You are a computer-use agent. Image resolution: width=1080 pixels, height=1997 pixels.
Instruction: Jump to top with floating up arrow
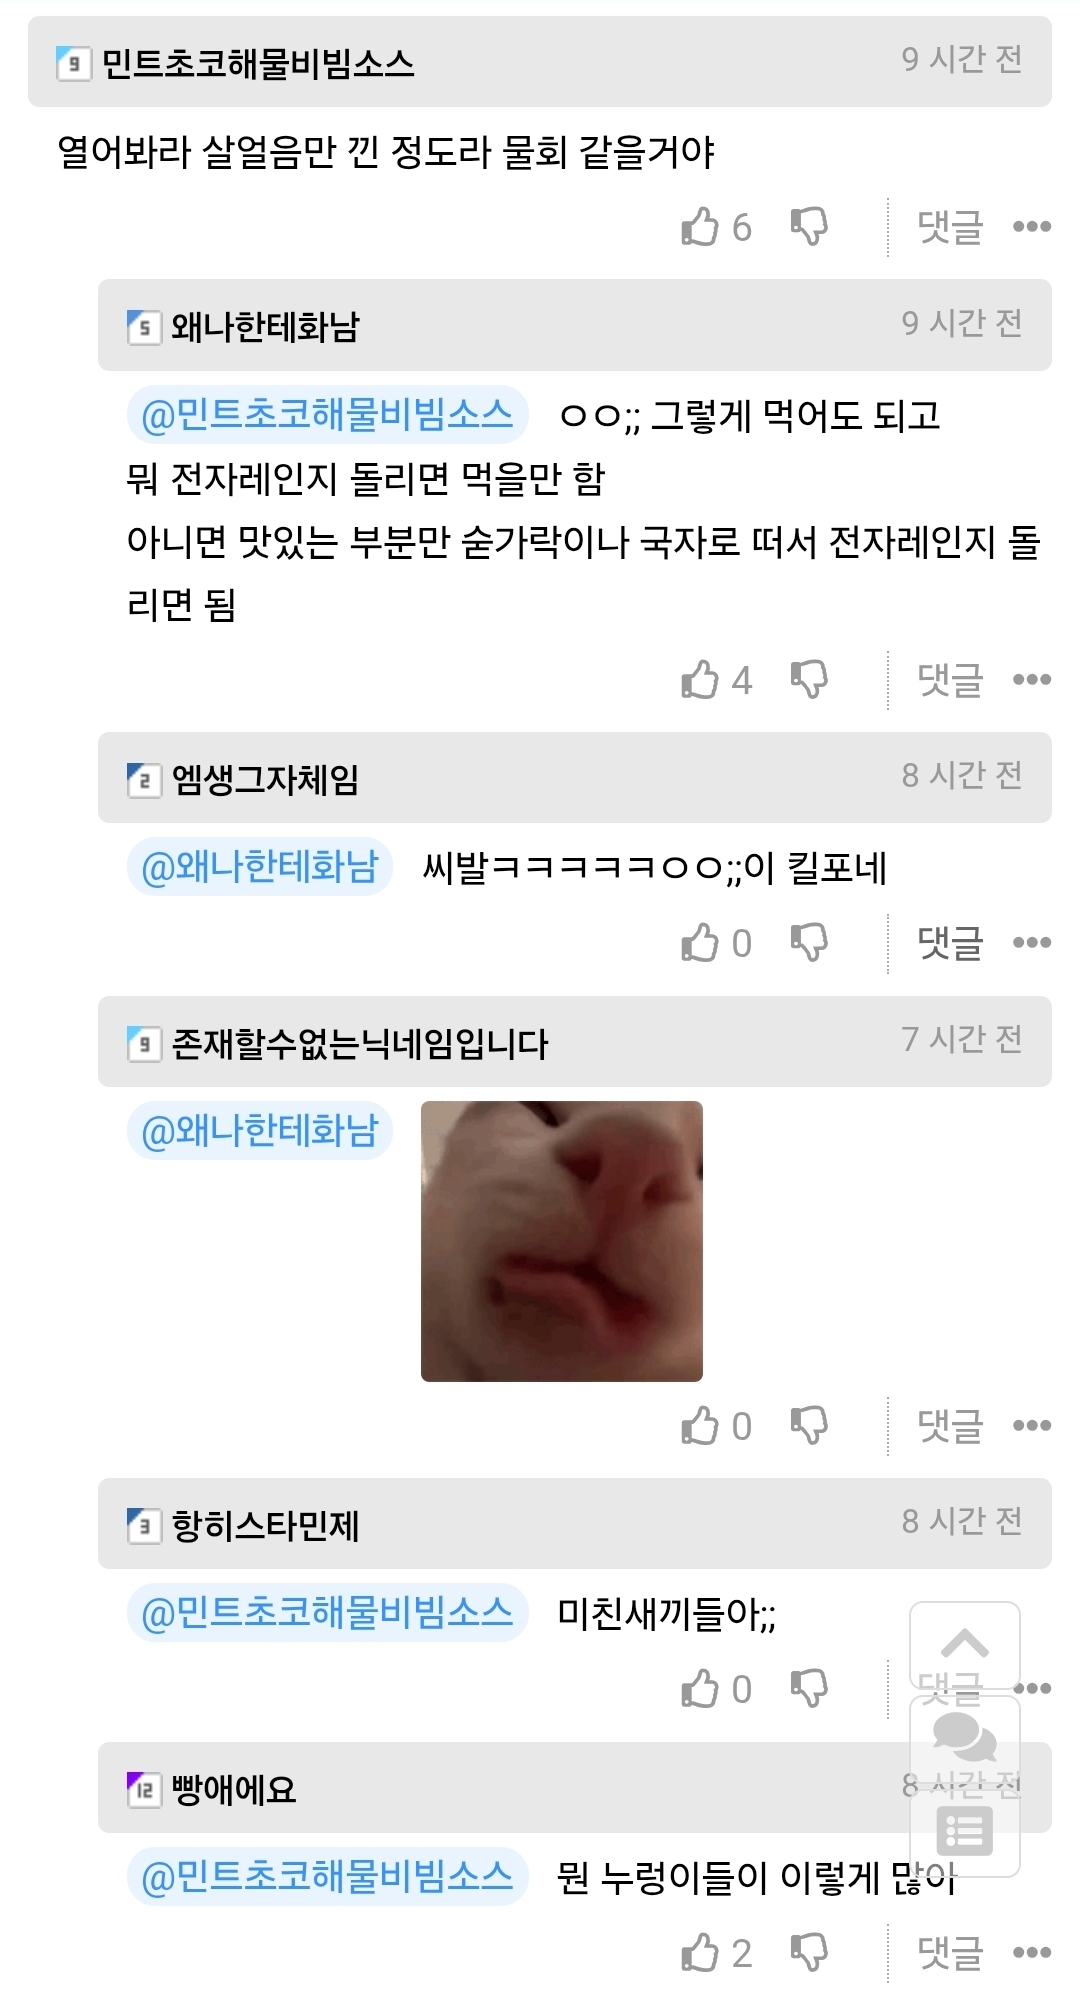click(965, 1645)
